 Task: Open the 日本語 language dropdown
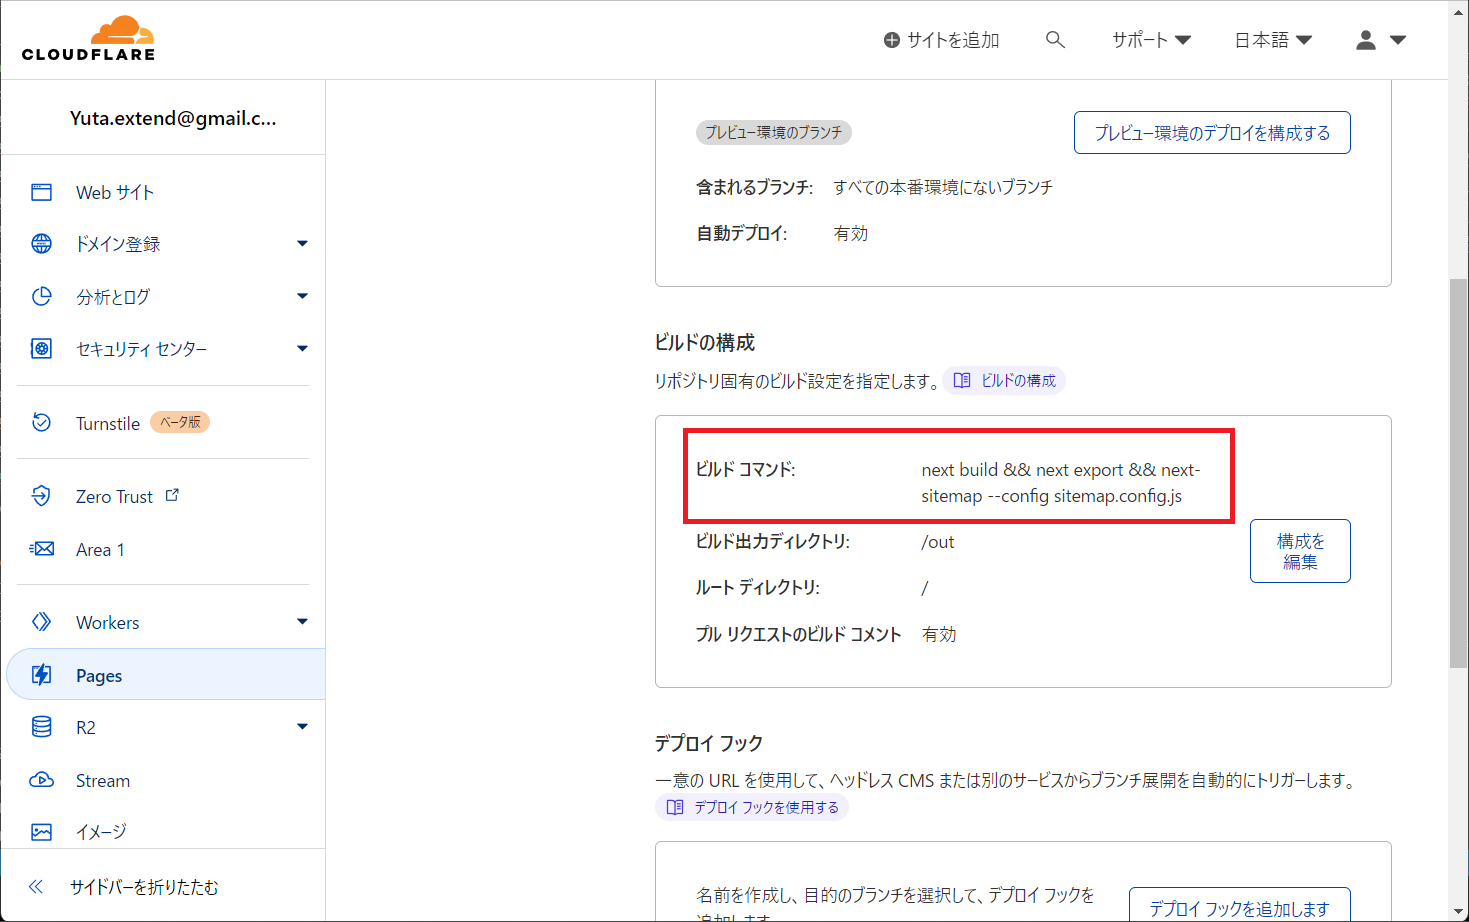click(1272, 40)
